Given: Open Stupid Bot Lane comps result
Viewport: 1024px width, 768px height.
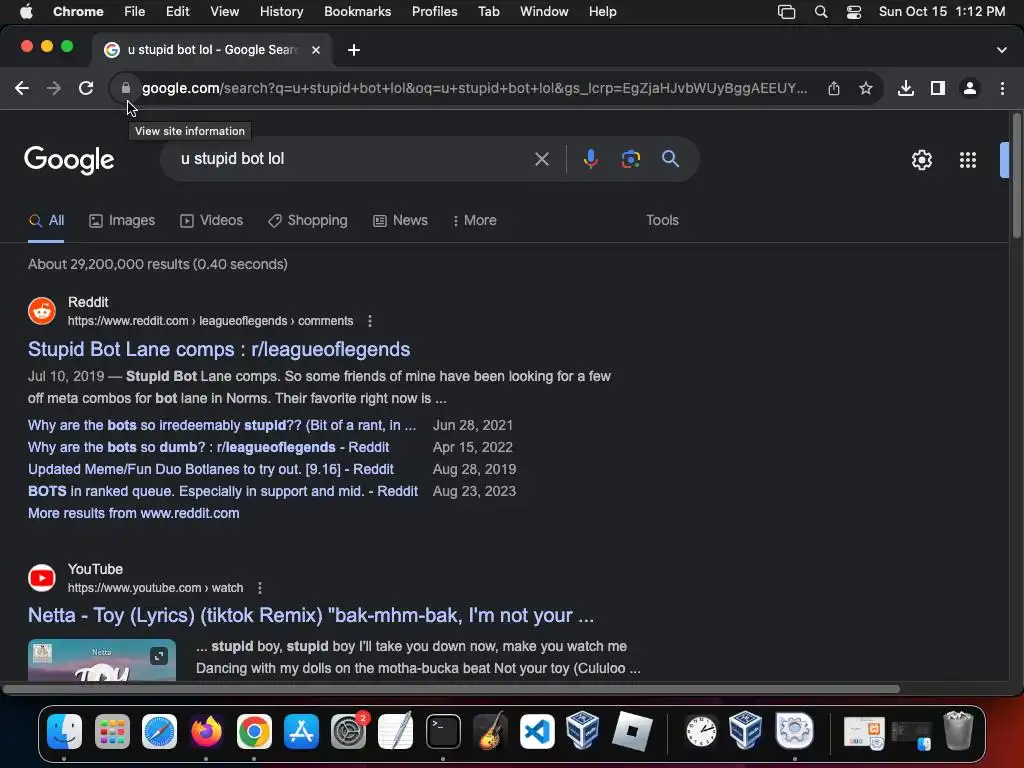Looking at the screenshot, I should coord(219,349).
